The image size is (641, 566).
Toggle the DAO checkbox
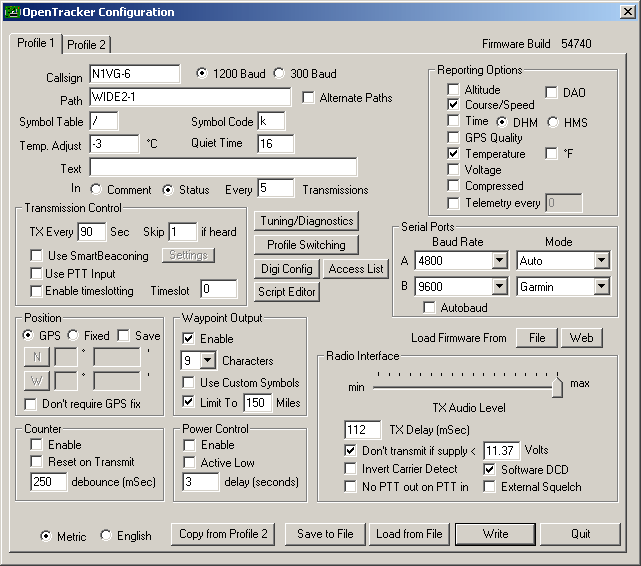tap(551, 92)
